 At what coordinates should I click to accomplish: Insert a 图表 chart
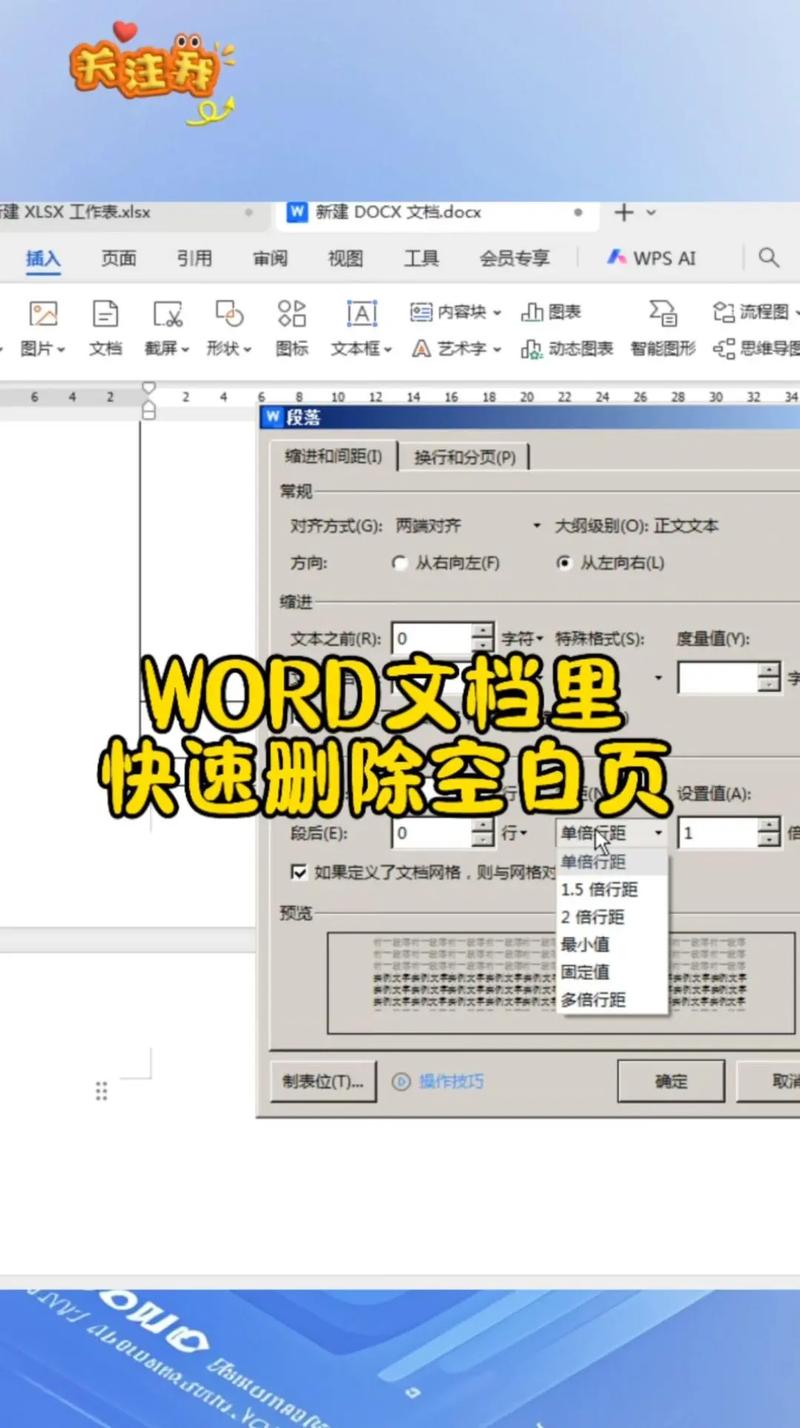(x=551, y=312)
